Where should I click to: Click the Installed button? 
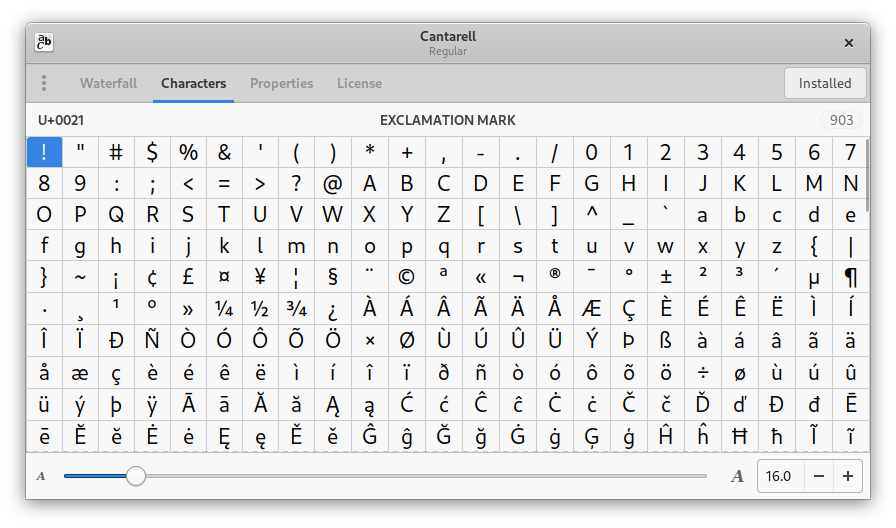pos(824,83)
